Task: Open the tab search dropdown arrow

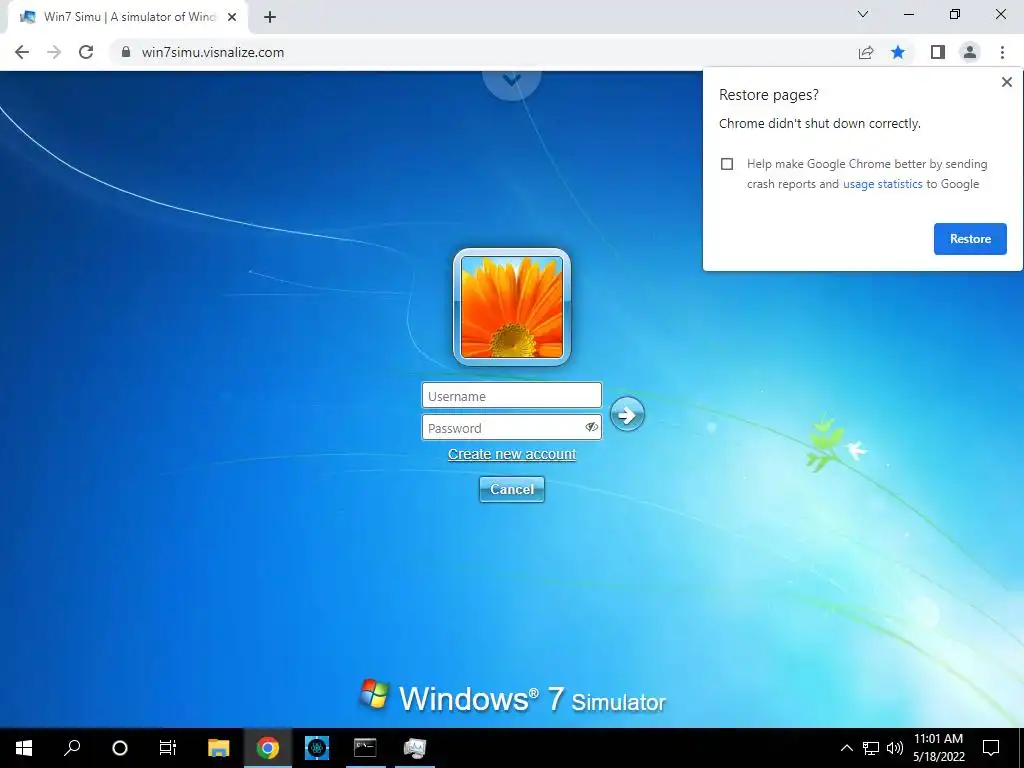Action: coord(863,14)
